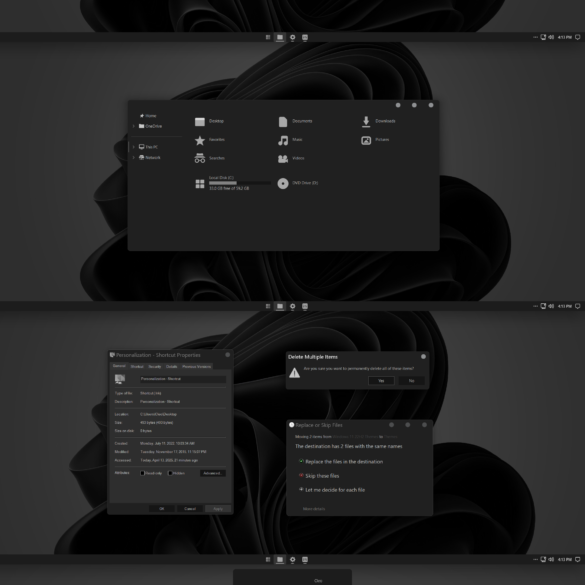Confirm deletion with Yes button
The width and height of the screenshot is (585, 585).
[x=381, y=381]
